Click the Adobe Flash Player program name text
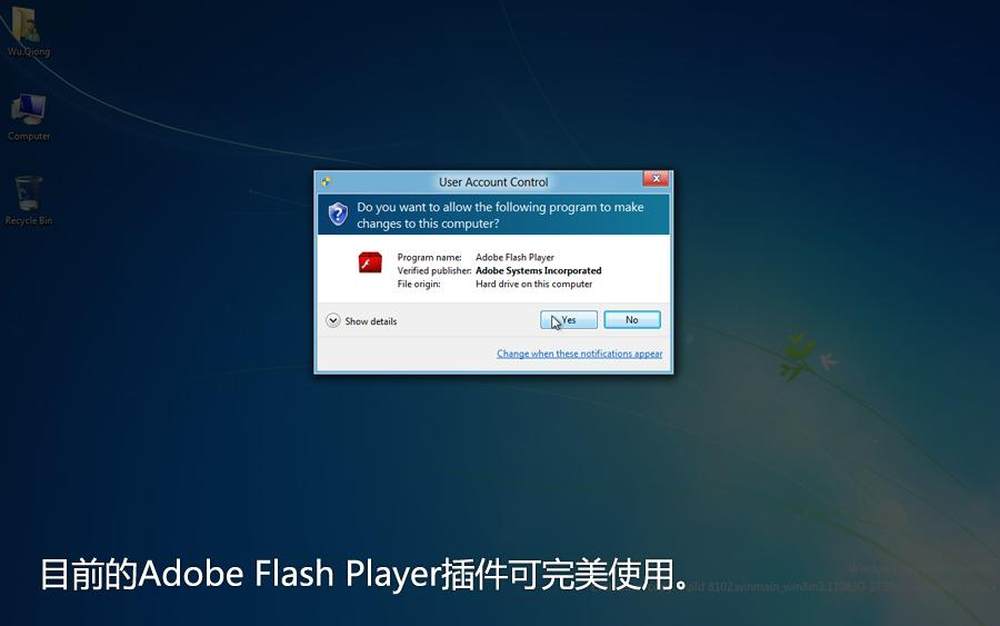The height and width of the screenshot is (626, 1000). (x=515, y=258)
